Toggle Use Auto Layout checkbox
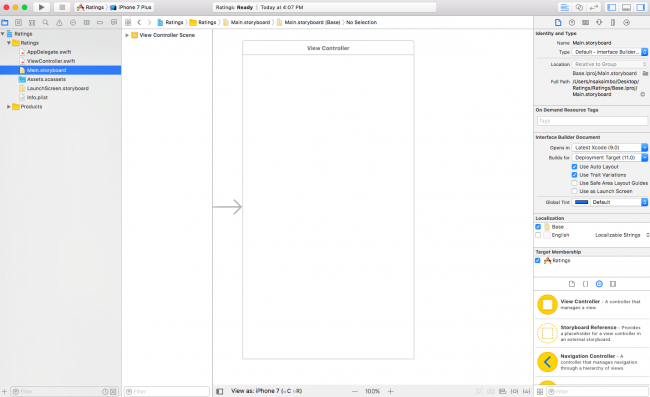The height and width of the screenshot is (397, 650). (x=574, y=167)
